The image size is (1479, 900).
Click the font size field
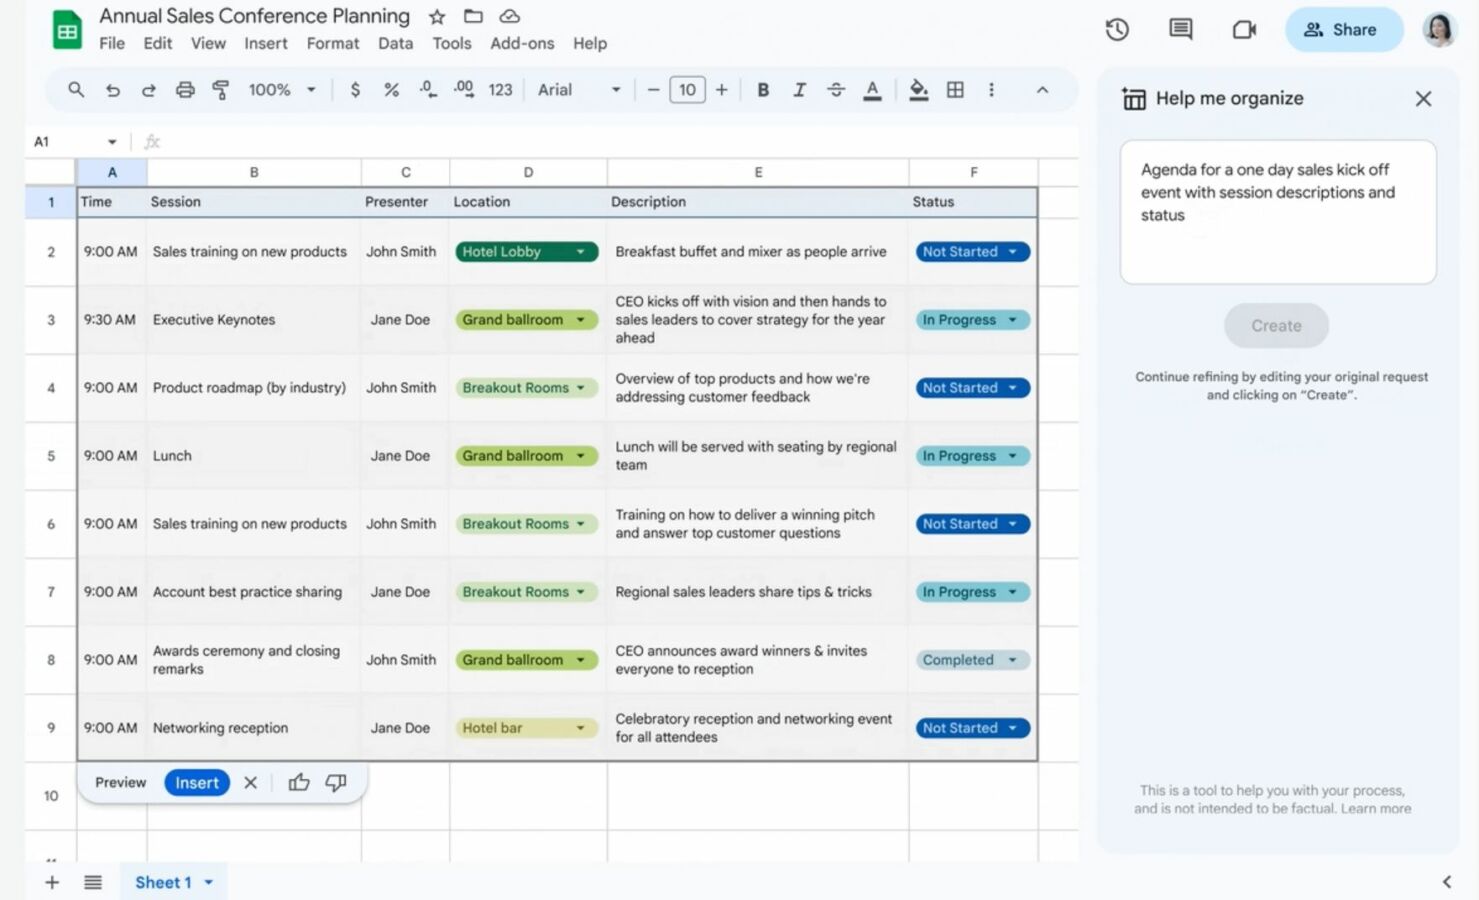coord(687,90)
